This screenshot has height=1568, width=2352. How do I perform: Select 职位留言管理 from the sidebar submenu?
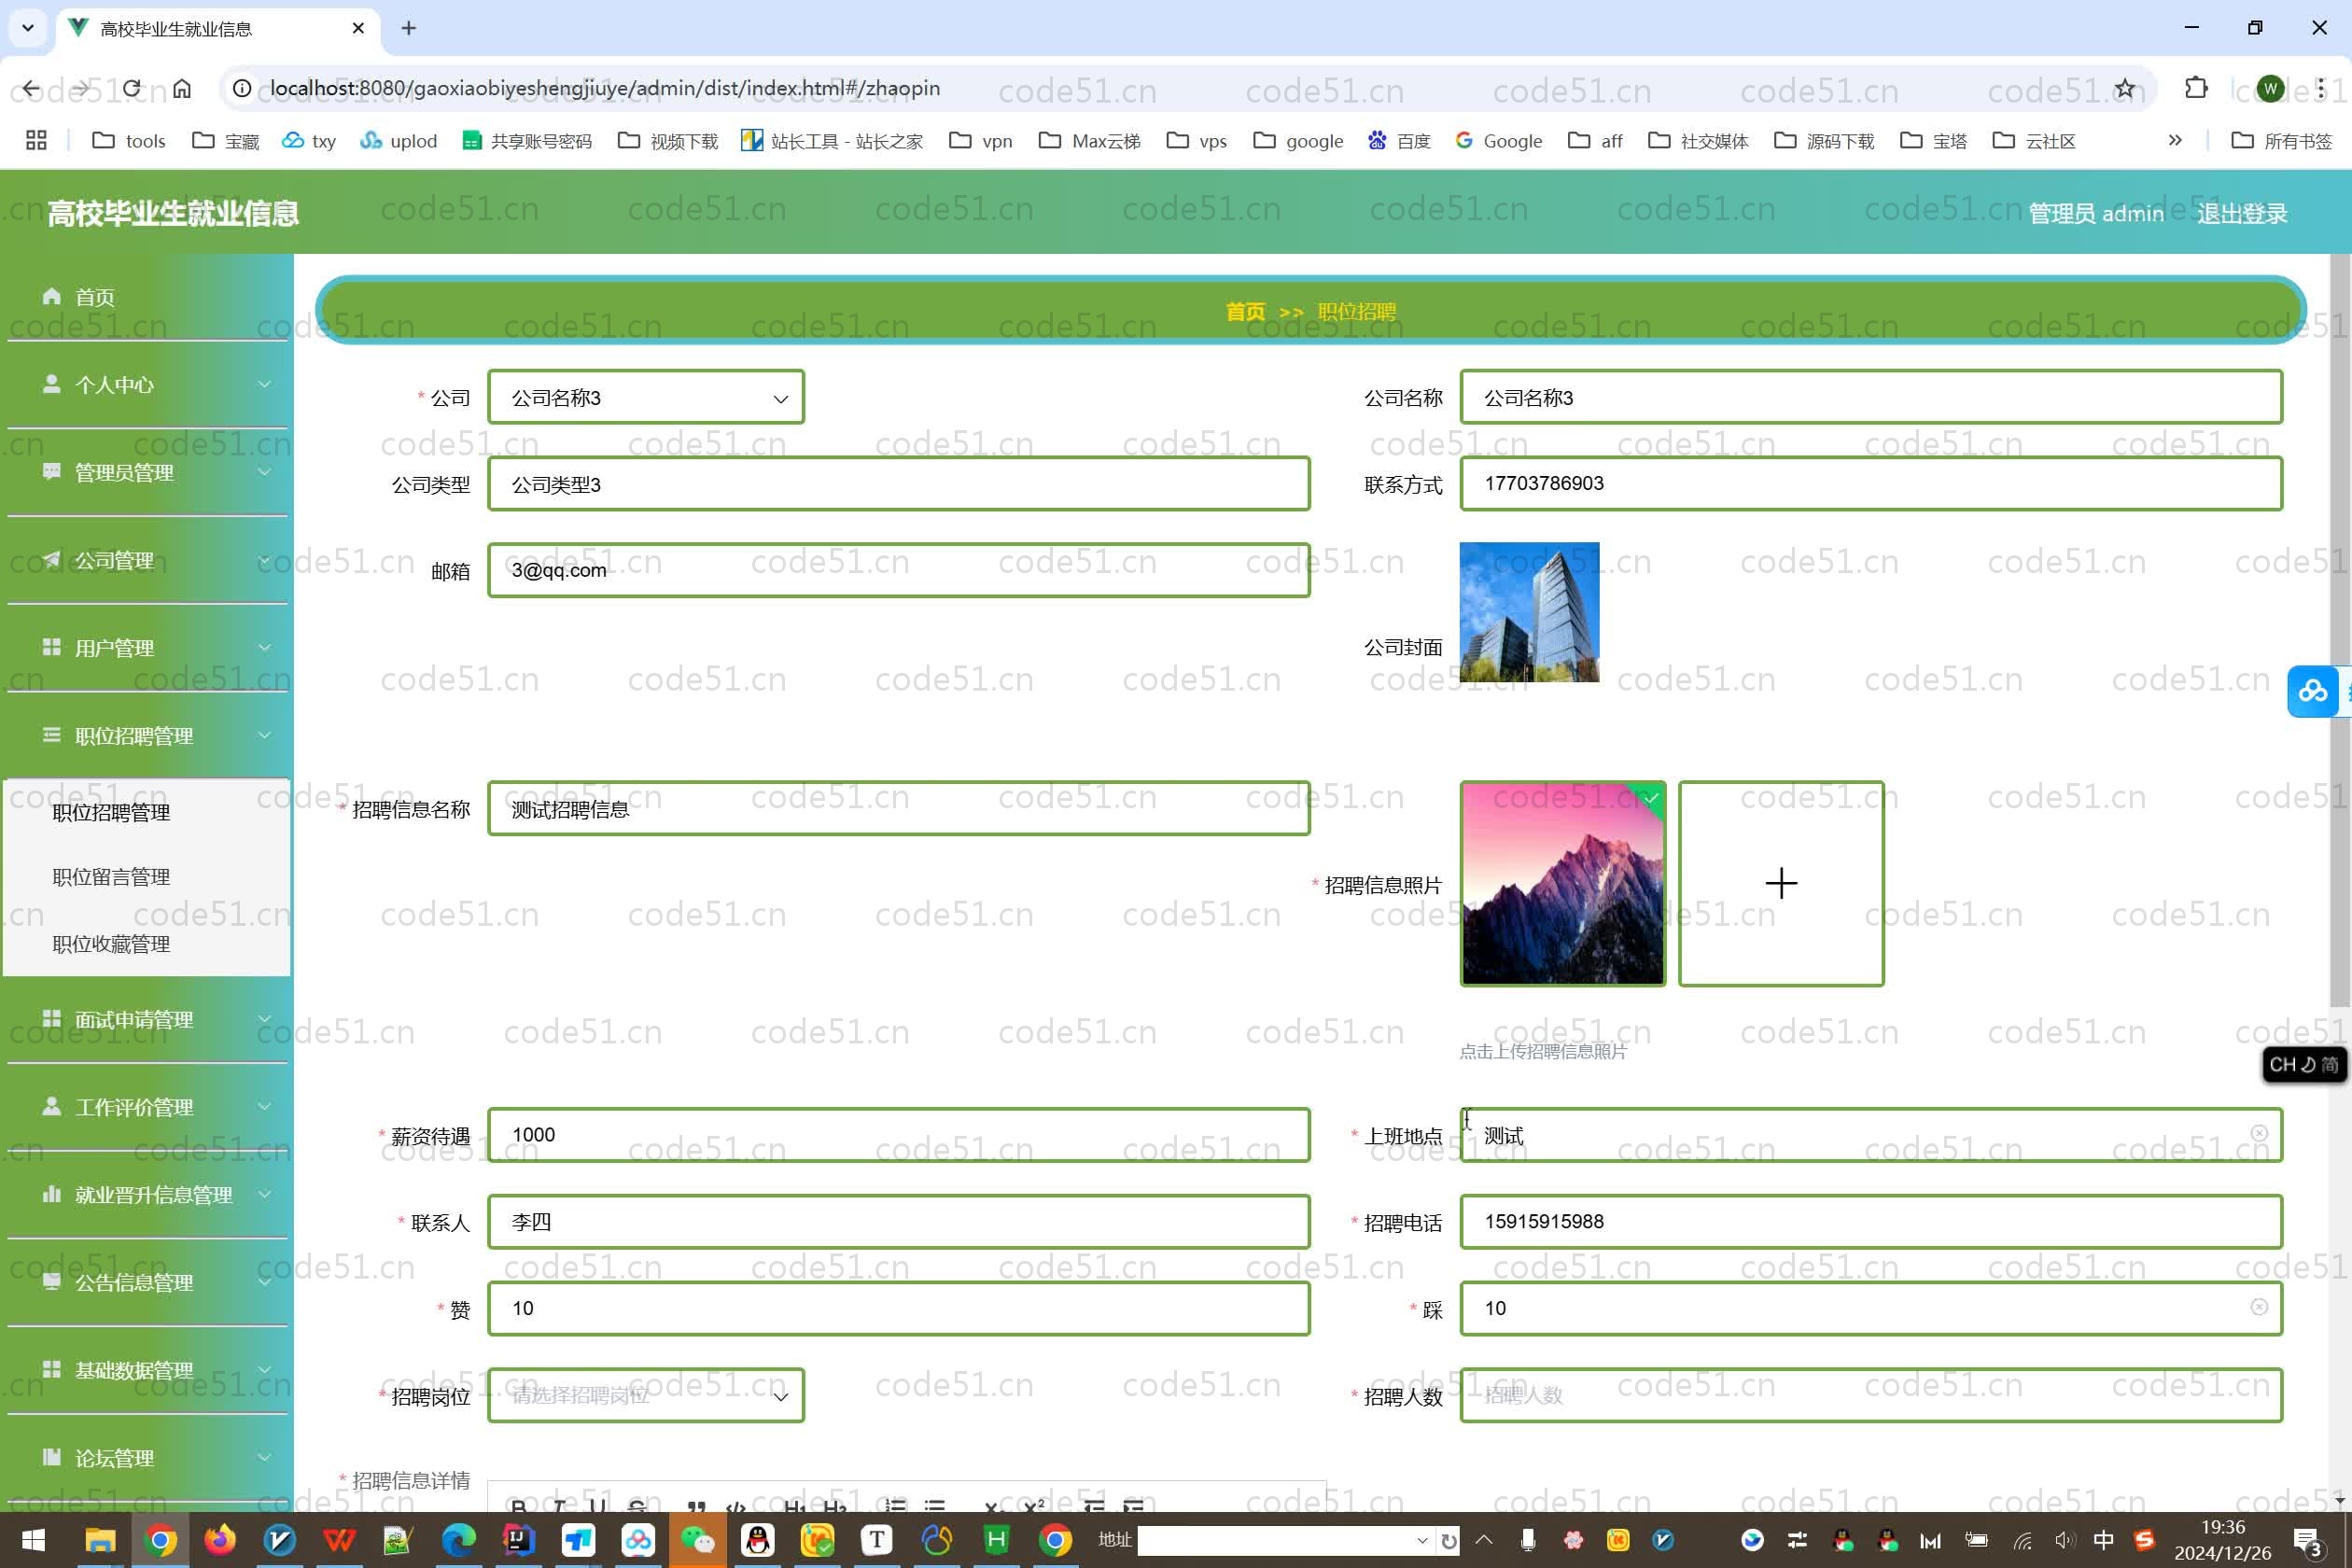click(x=111, y=876)
